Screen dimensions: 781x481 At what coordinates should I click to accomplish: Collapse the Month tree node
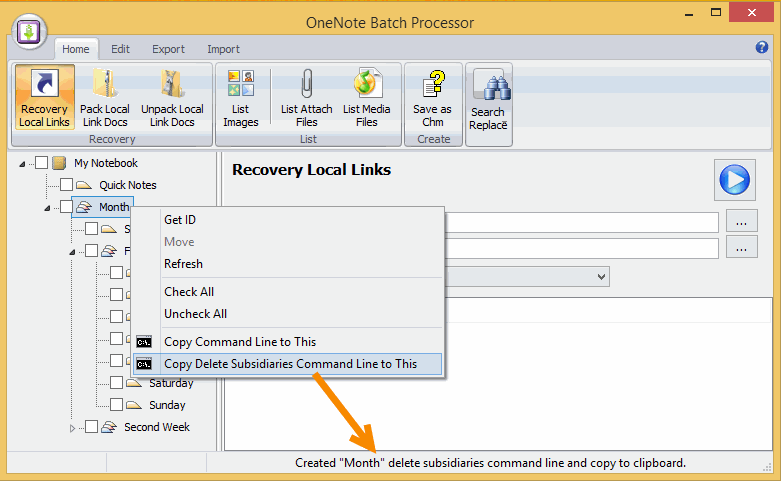tap(47, 208)
